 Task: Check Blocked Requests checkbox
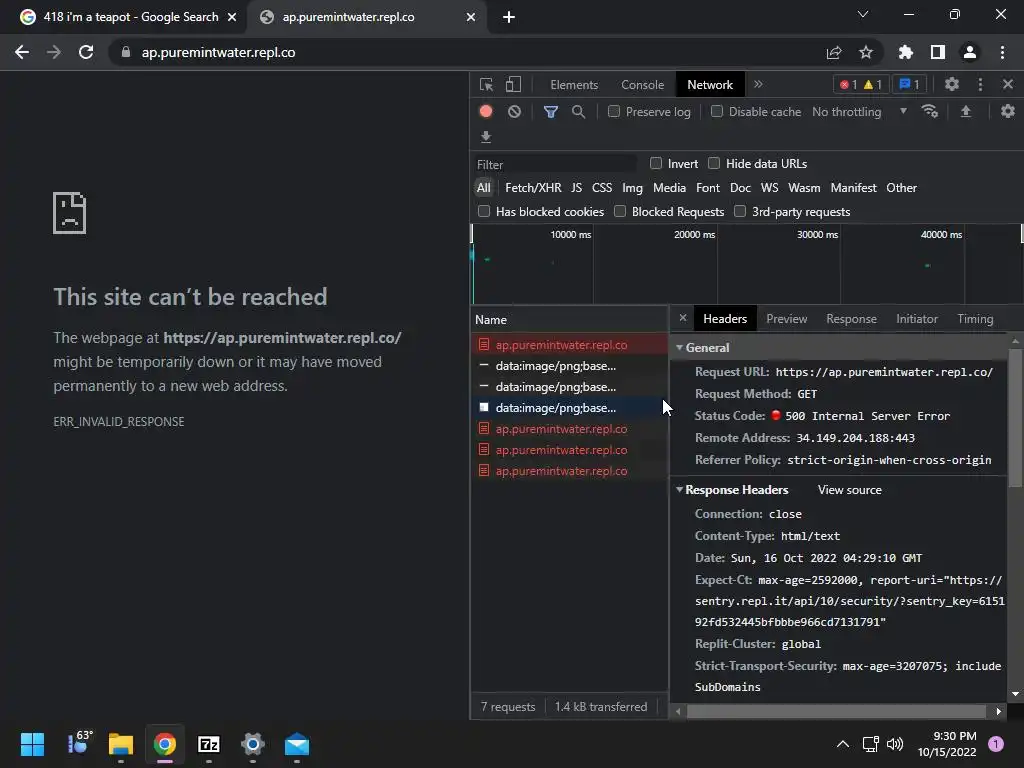(x=620, y=211)
